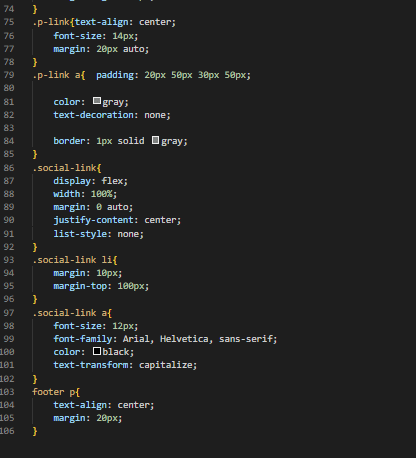The width and height of the screenshot is (416, 458).
Task: Click the 'justify-content: center;' declaration
Action: click(x=117, y=220)
